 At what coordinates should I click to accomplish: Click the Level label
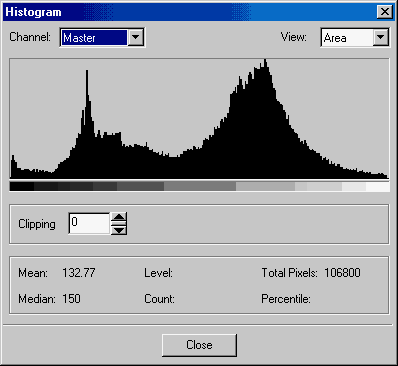point(158,273)
